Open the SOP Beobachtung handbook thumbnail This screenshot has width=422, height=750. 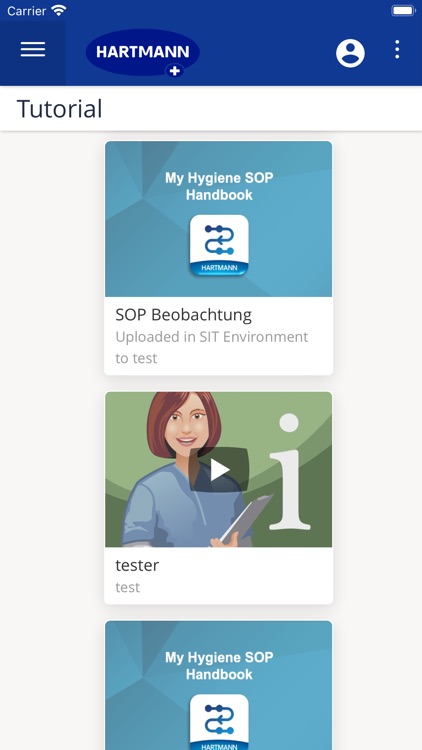pyautogui.click(x=219, y=219)
